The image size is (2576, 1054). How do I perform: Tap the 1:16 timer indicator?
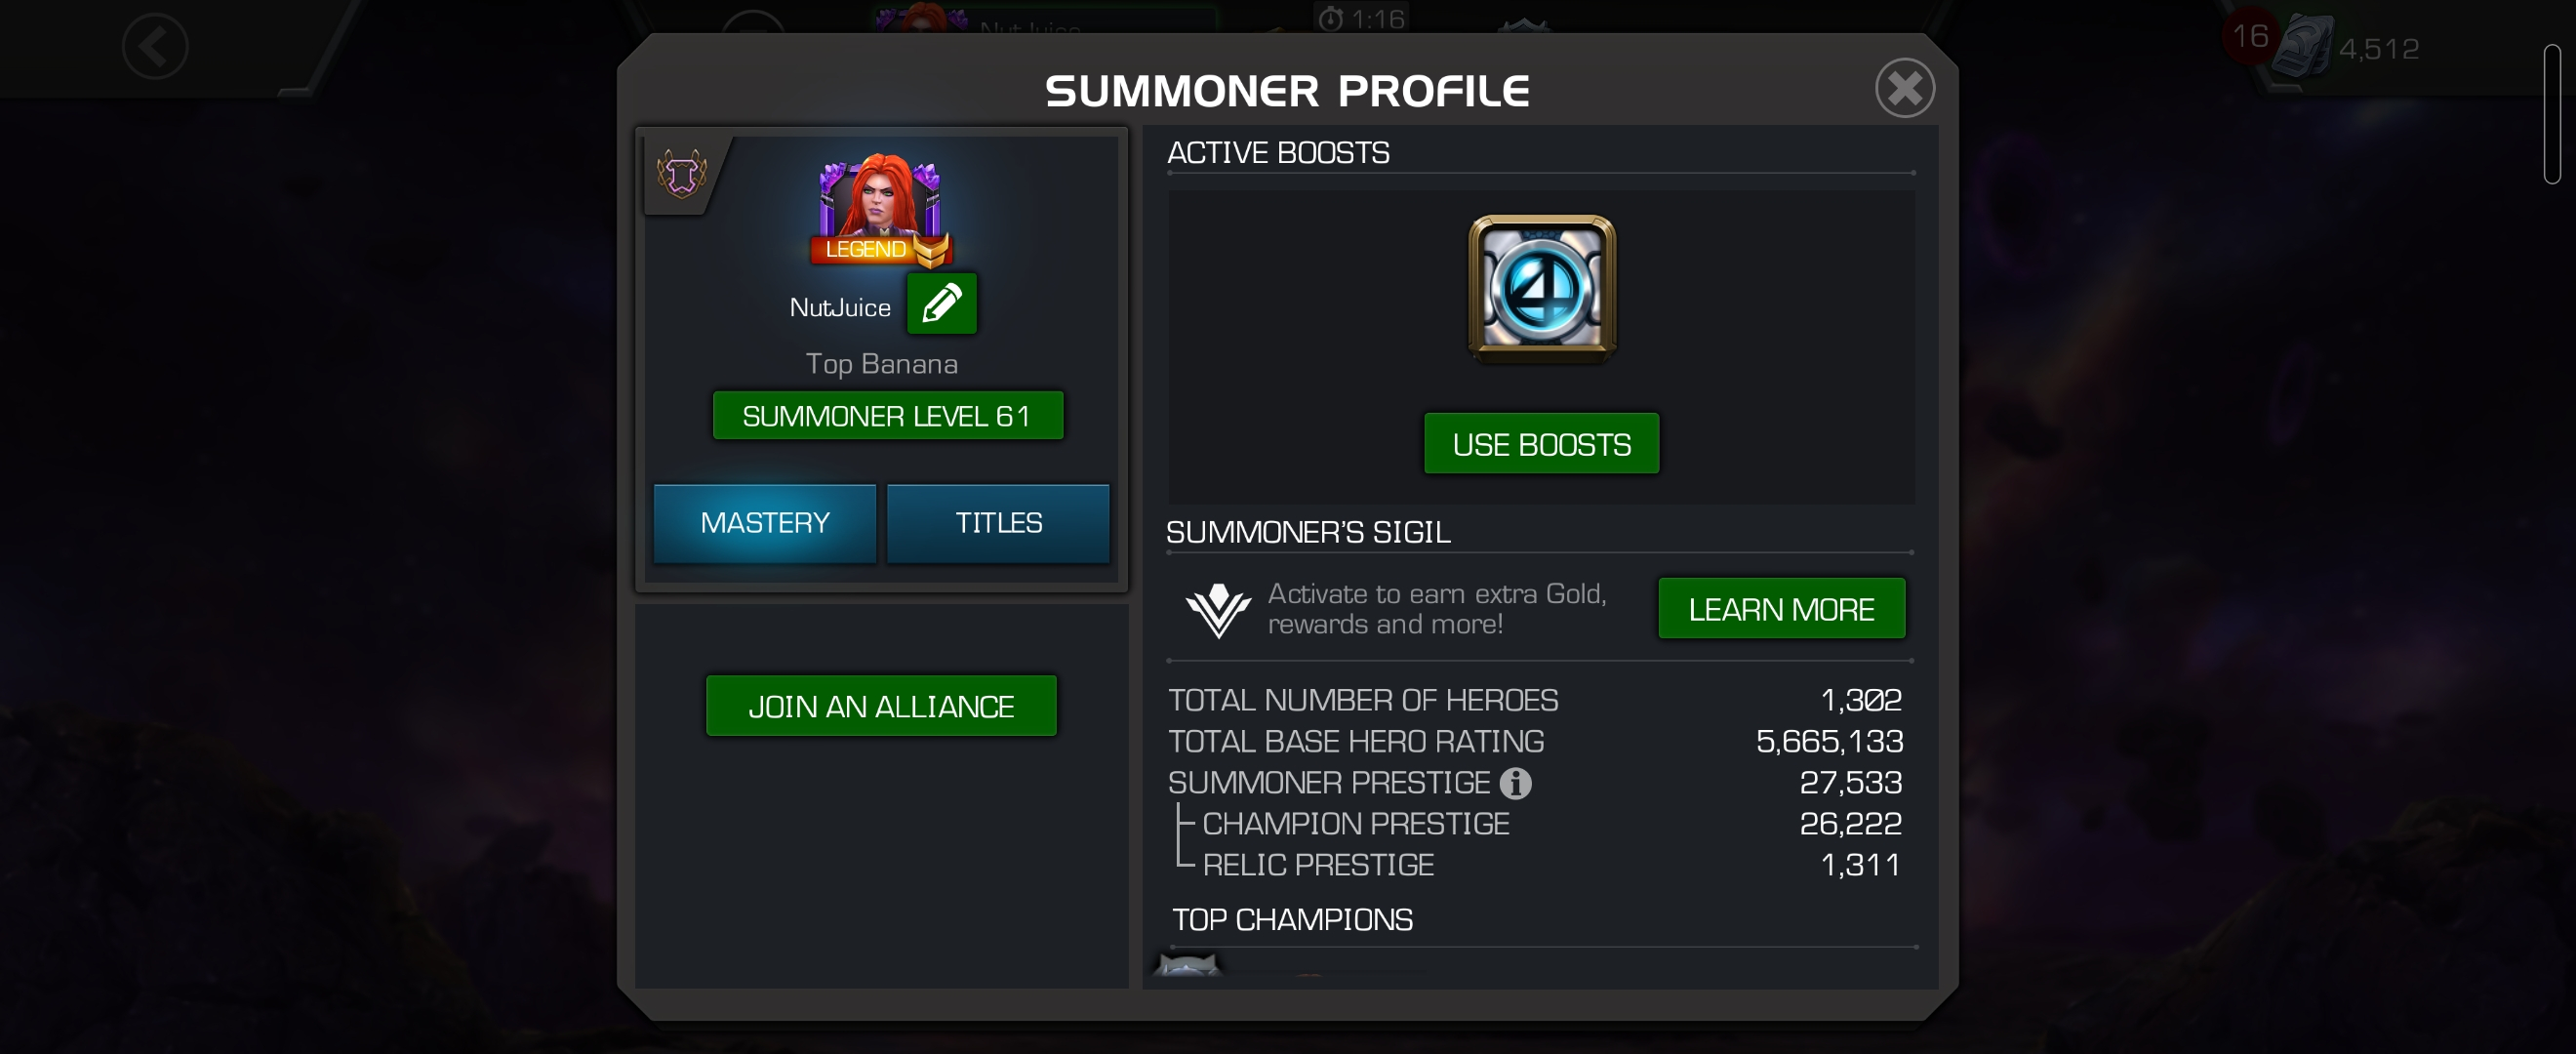tap(1361, 18)
